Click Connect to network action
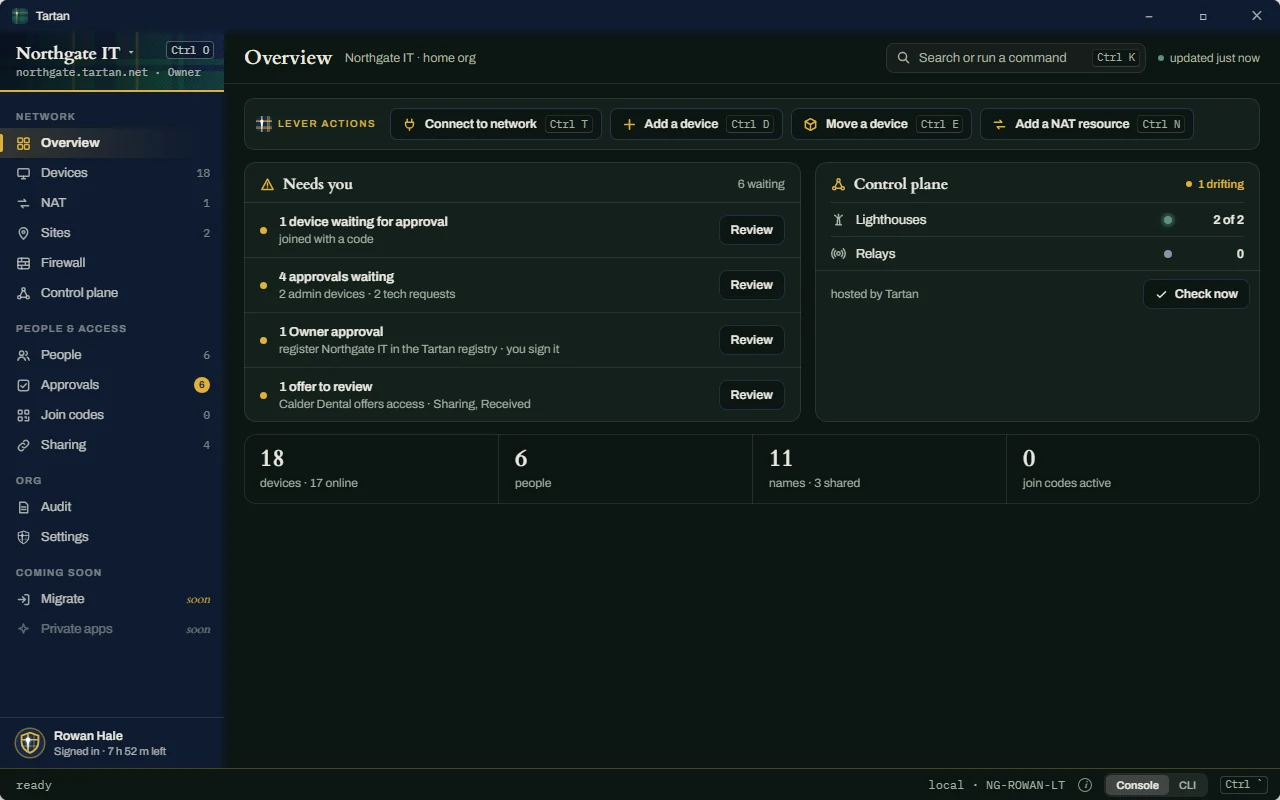 point(496,124)
